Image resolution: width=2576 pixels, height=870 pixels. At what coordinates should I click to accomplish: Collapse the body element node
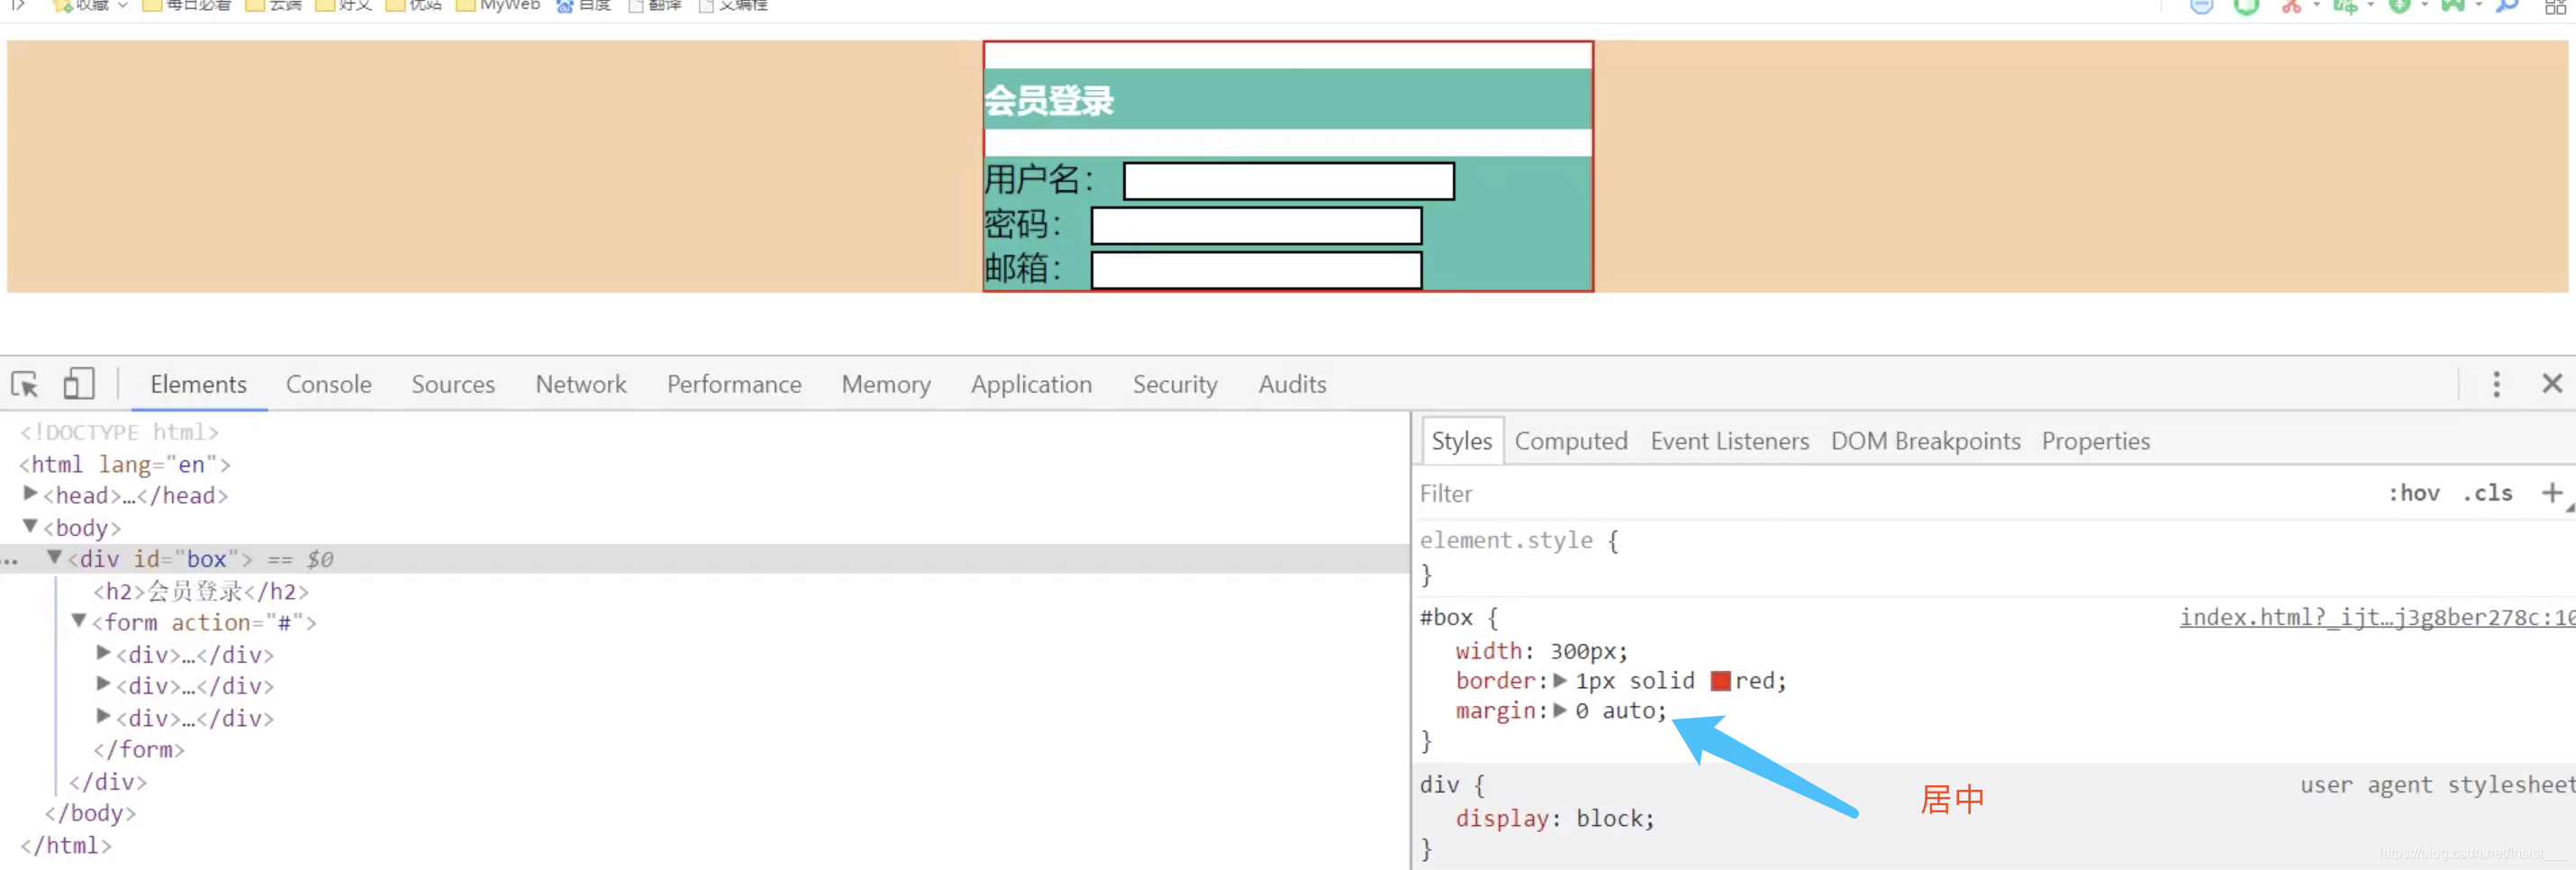click(30, 526)
